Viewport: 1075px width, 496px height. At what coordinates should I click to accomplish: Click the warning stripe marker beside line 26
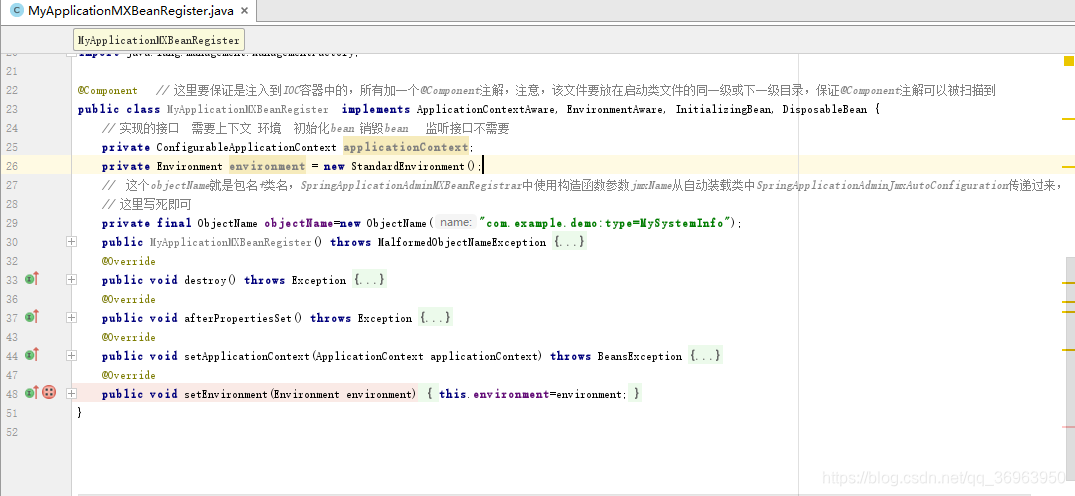coord(1068,167)
